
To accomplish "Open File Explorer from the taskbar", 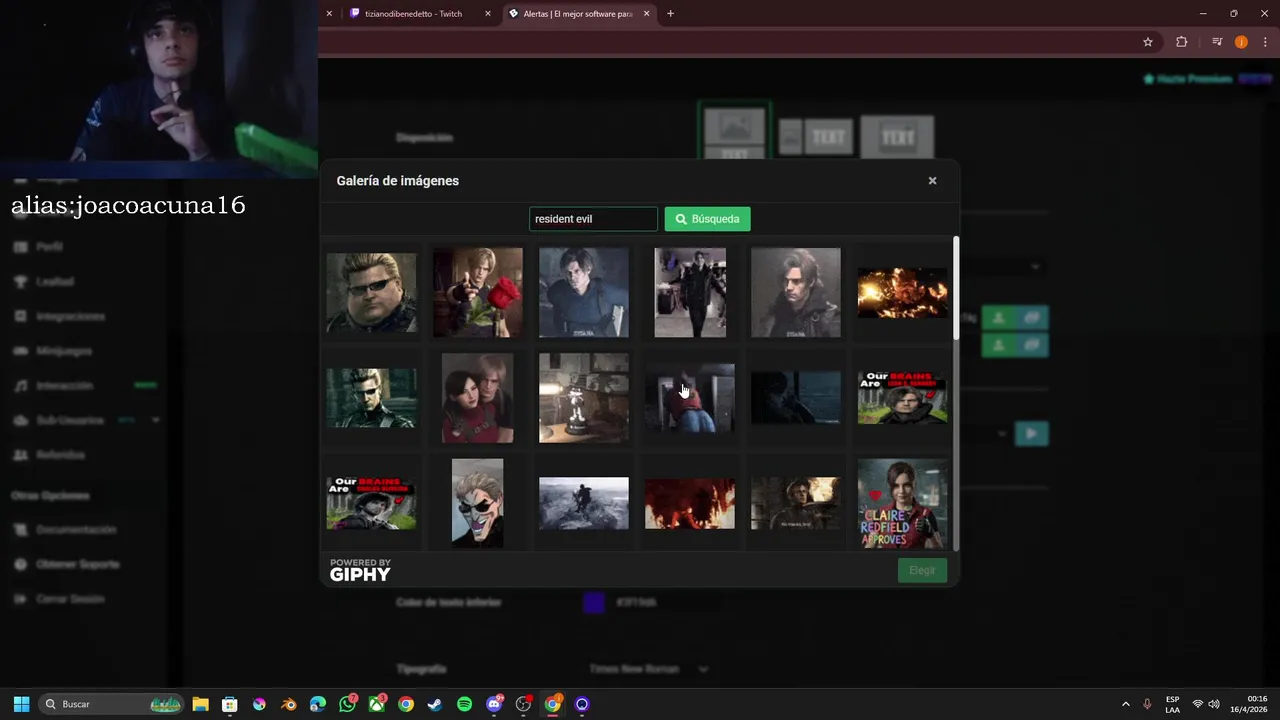I will point(200,704).
